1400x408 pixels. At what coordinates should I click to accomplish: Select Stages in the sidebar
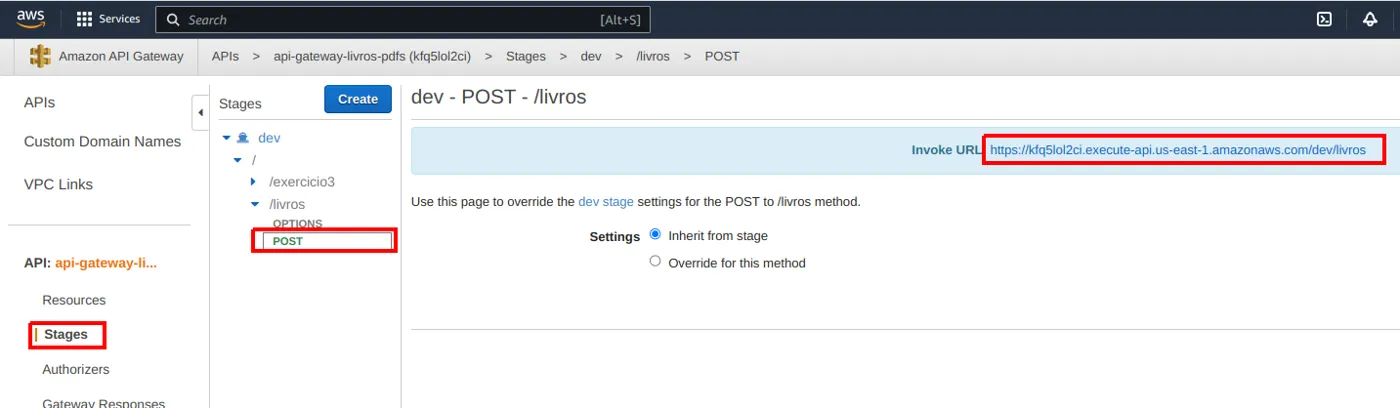click(x=66, y=334)
